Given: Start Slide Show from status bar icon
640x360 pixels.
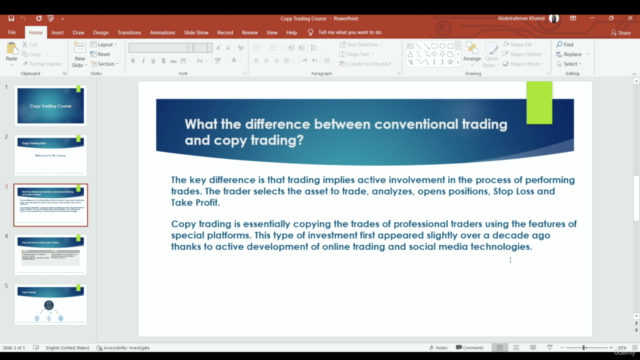Looking at the screenshot, I should 550,348.
